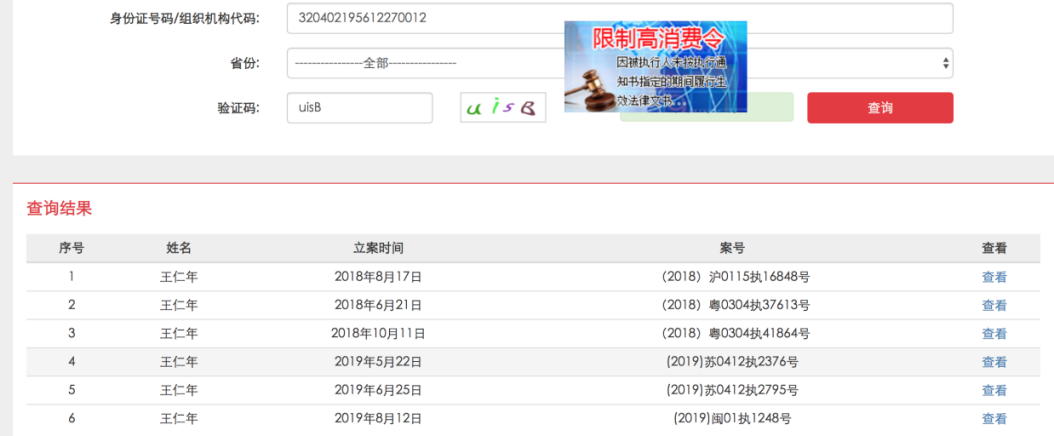Click the 查询结果 section heading
1054x436 pixels.
[59, 209]
